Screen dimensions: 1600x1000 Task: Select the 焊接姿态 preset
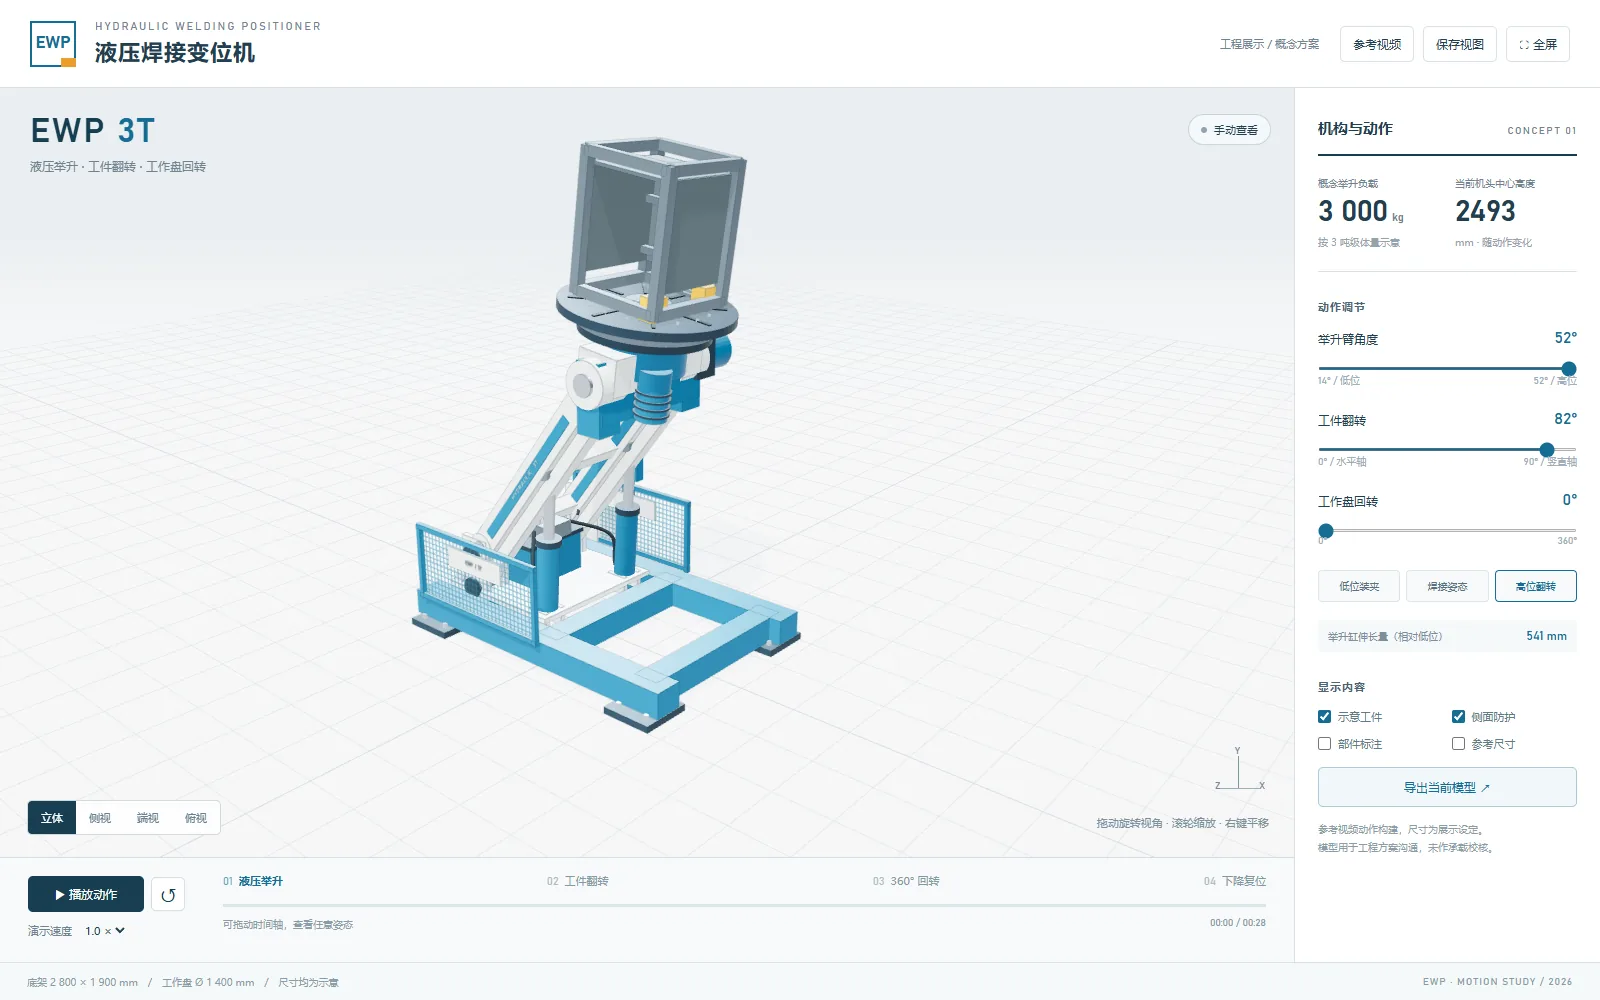[1447, 586]
